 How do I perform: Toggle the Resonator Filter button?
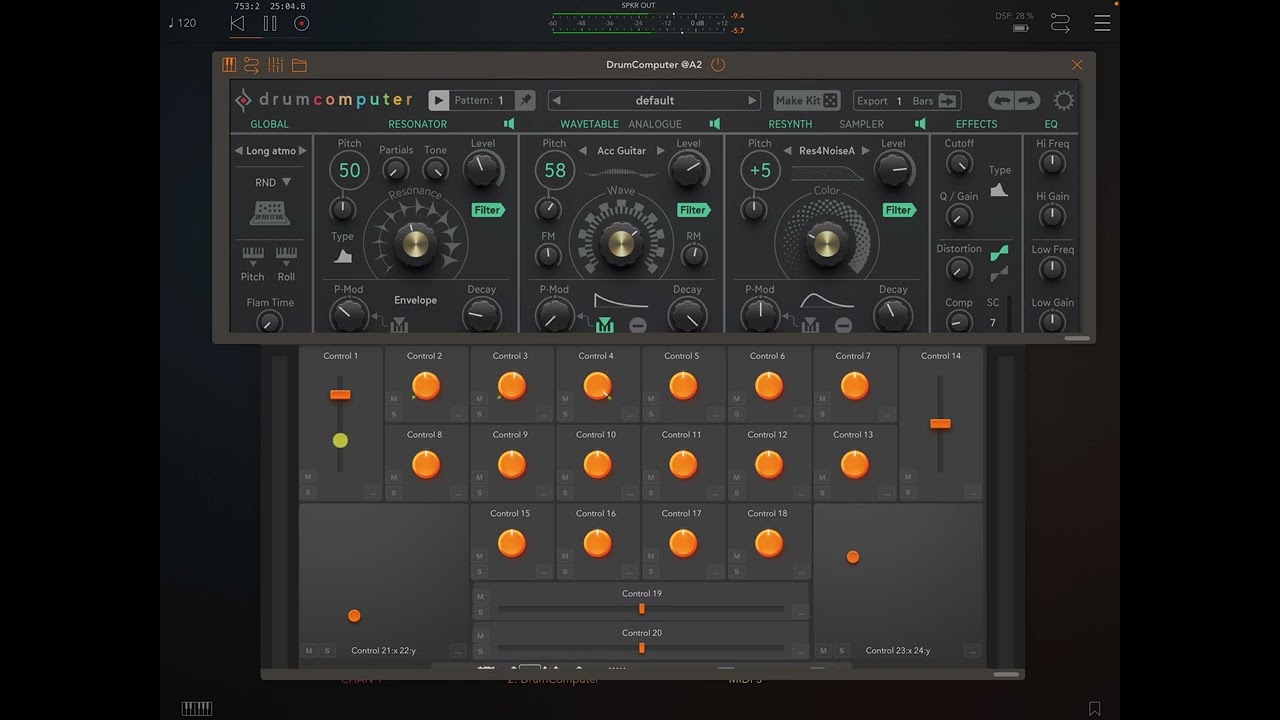point(488,210)
